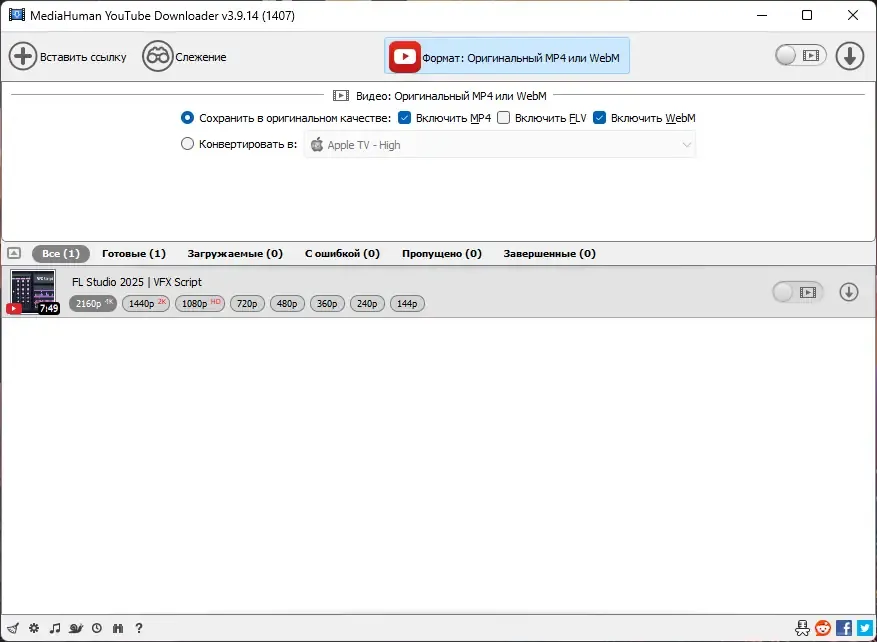The image size is (877, 642).
Task: Choose the 1080p HD quality button
Action: click(200, 304)
